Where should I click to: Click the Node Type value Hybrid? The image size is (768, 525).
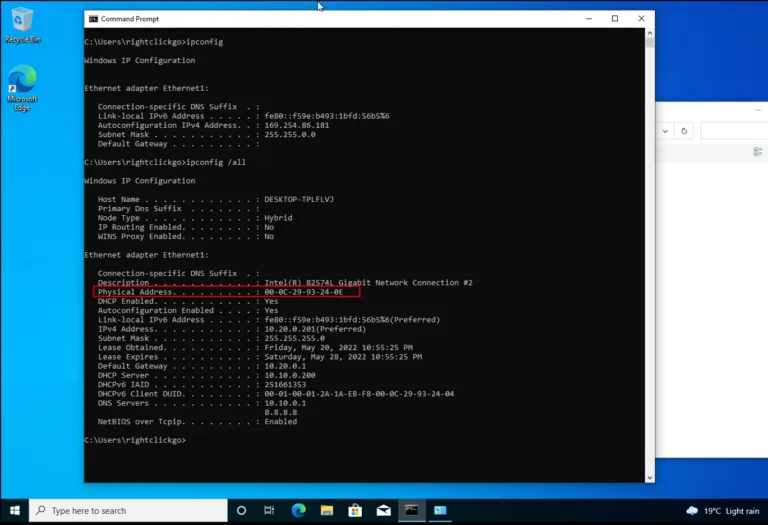coord(278,218)
